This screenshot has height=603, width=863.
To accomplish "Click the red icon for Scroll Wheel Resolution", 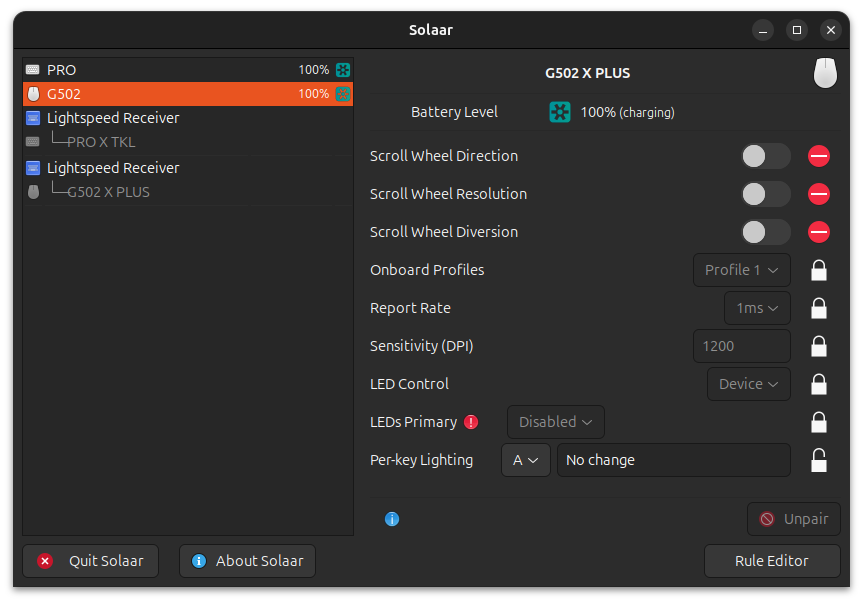I will coord(819,194).
